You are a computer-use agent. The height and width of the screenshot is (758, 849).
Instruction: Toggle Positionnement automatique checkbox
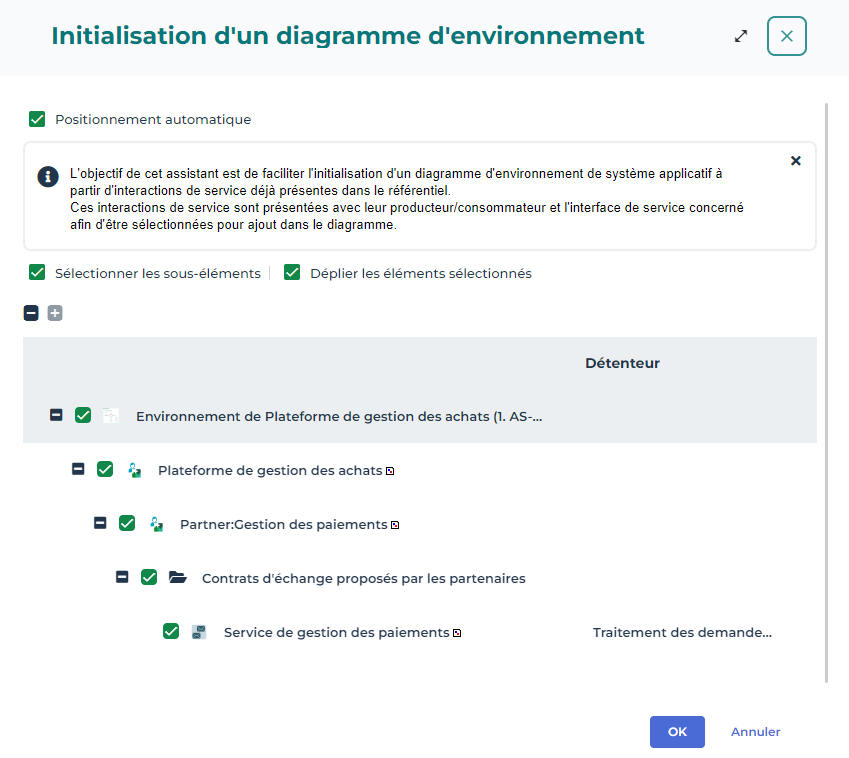coord(37,119)
